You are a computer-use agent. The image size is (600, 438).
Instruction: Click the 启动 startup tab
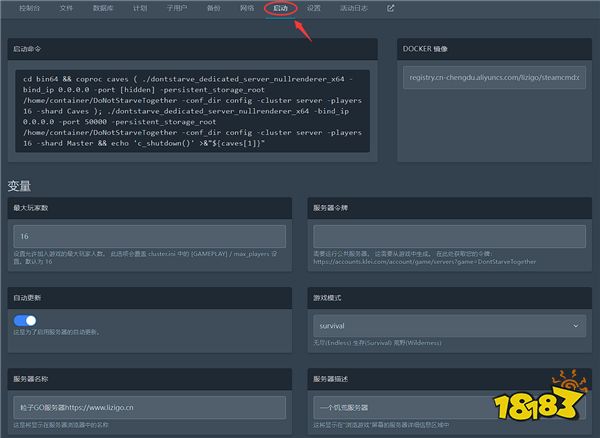tap(281, 8)
